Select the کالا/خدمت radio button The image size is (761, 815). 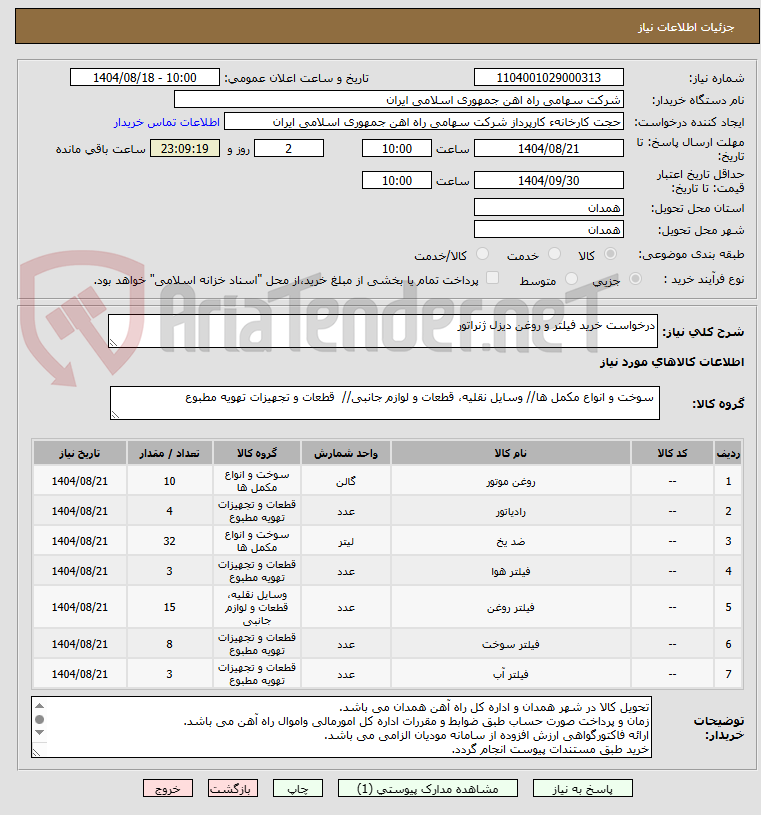coord(482,254)
